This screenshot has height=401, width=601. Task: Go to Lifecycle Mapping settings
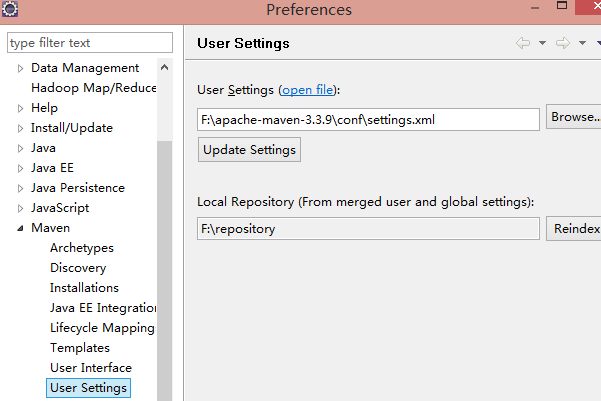pyautogui.click(x=102, y=328)
